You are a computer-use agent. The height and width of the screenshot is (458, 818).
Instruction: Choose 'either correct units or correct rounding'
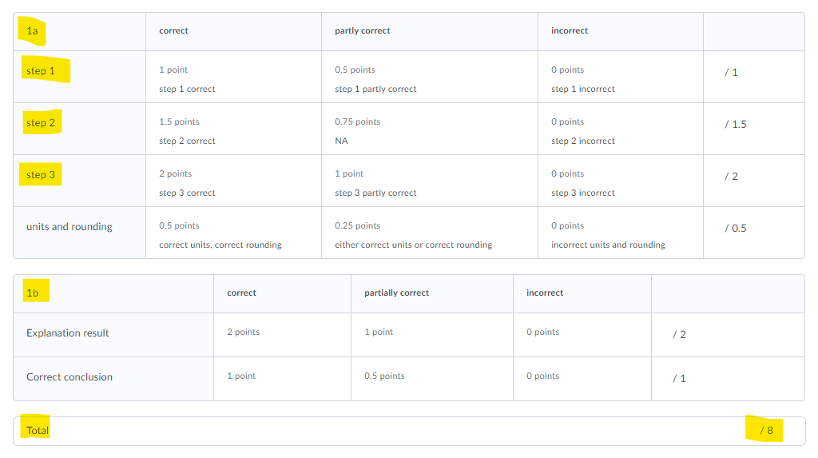[429, 234]
